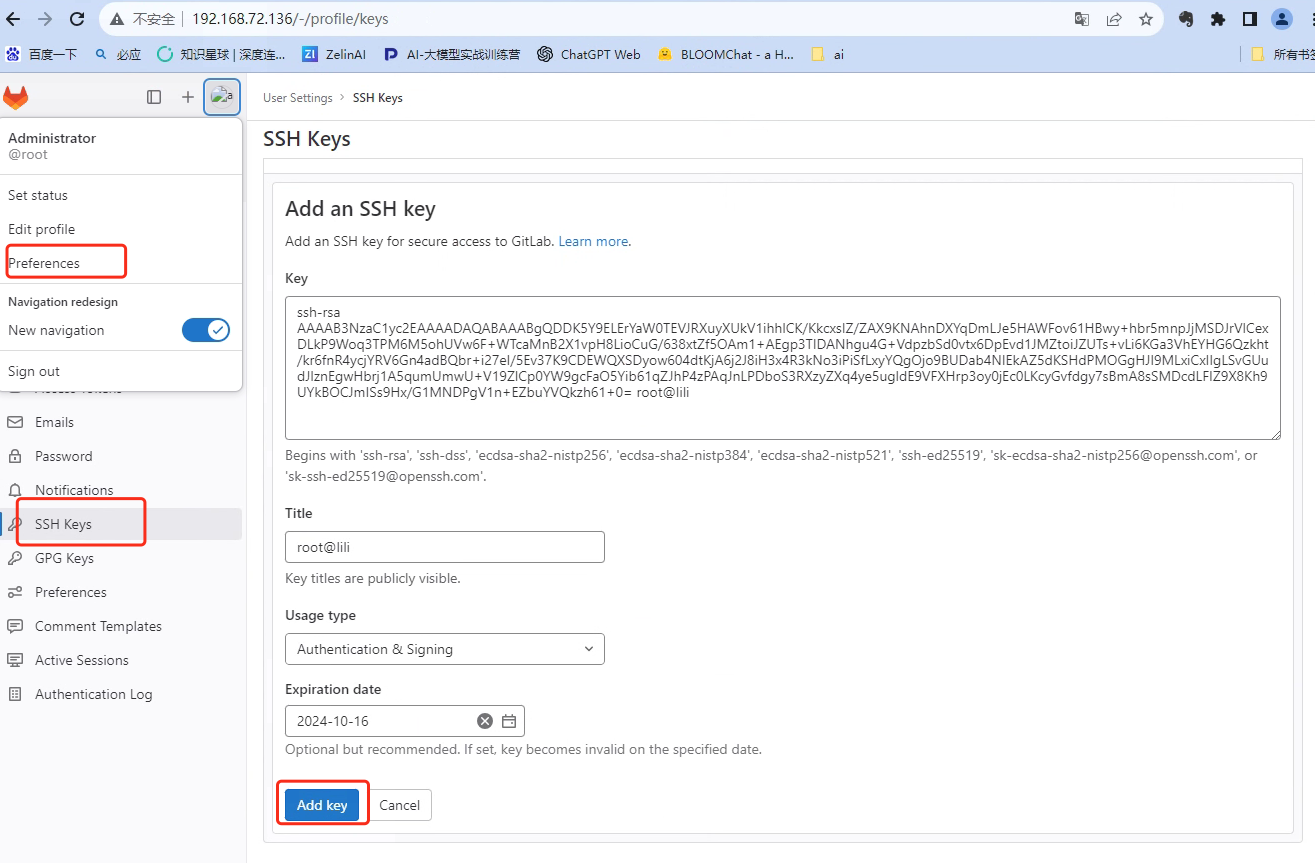Open the calendar icon in Expiration date field

click(x=508, y=720)
